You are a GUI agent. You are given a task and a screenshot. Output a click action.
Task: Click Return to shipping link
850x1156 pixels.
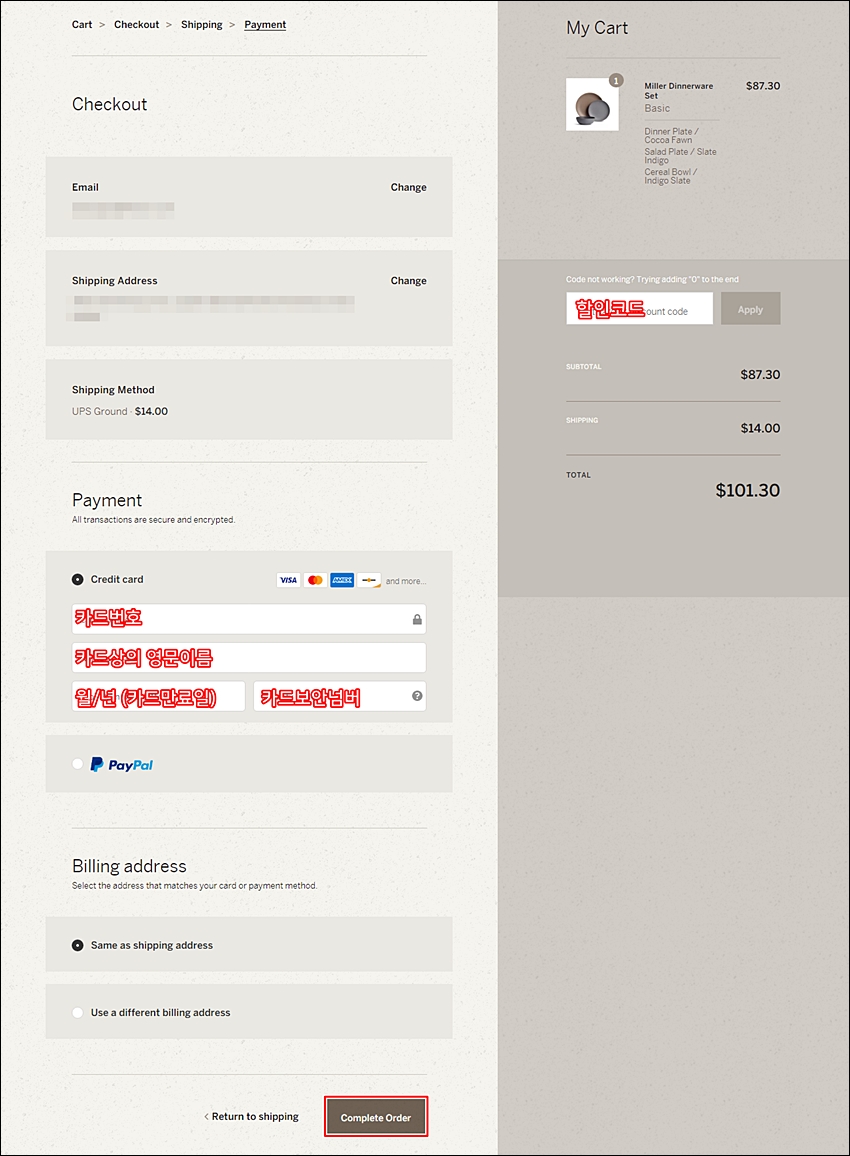point(251,1116)
